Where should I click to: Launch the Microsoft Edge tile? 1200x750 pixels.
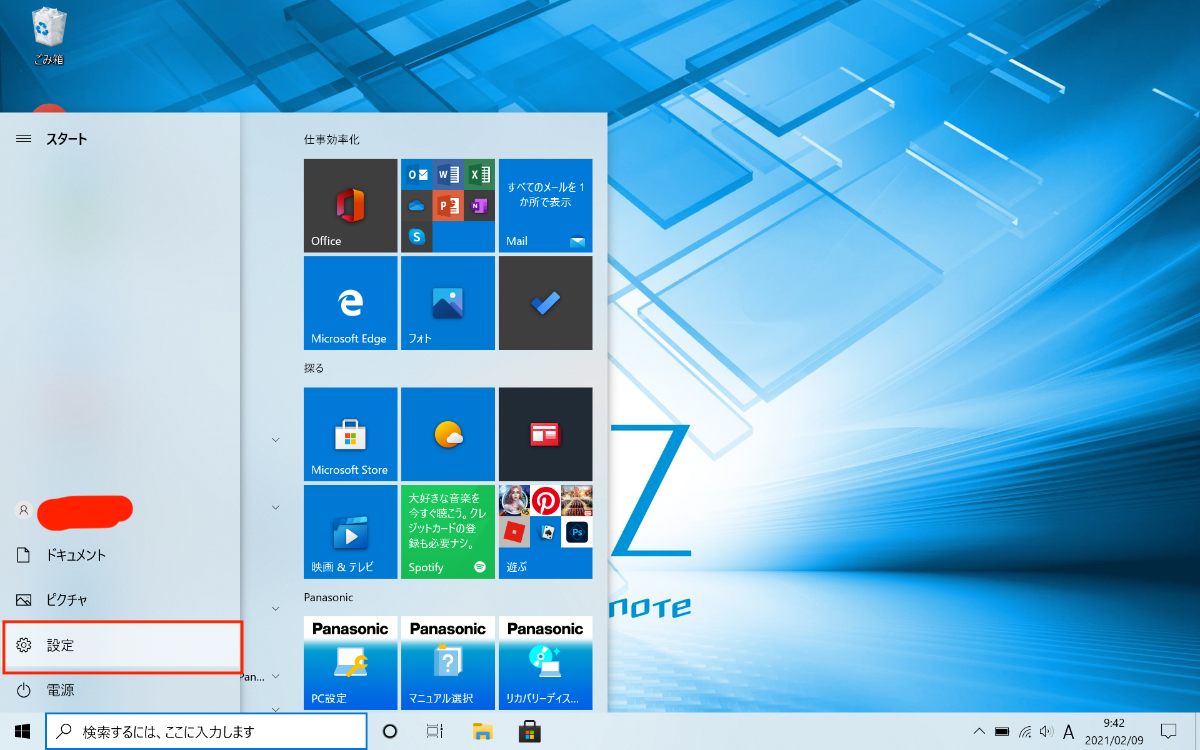pos(350,303)
